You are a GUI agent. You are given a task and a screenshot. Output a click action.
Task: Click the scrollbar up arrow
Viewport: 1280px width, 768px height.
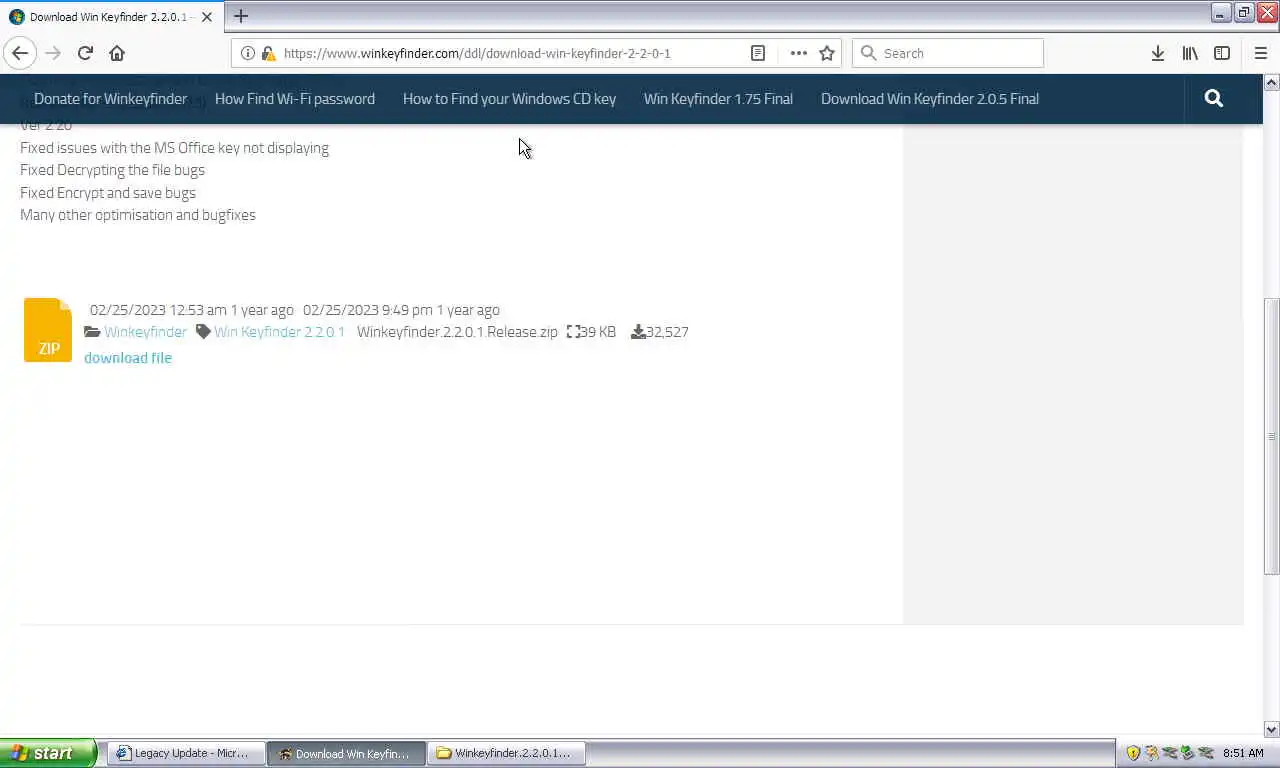(x=1271, y=83)
